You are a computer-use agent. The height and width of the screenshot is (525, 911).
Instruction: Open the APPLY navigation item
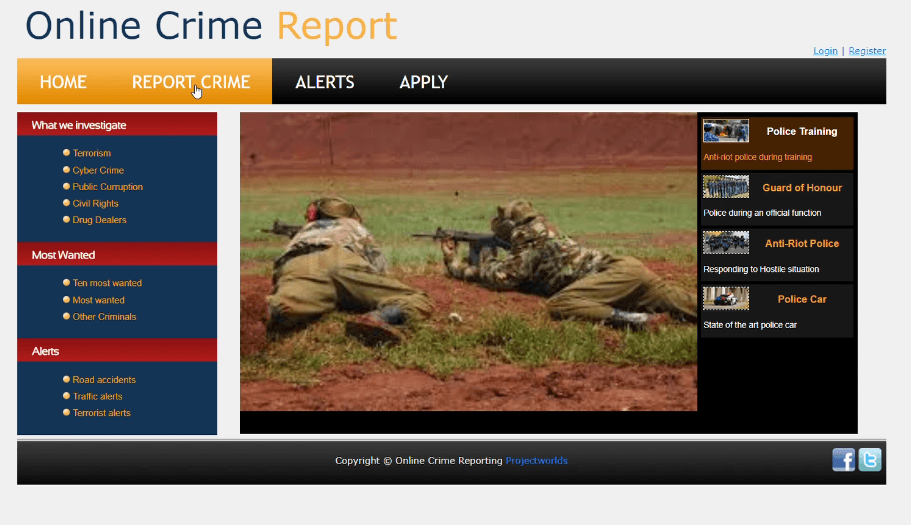[x=423, y=82]
